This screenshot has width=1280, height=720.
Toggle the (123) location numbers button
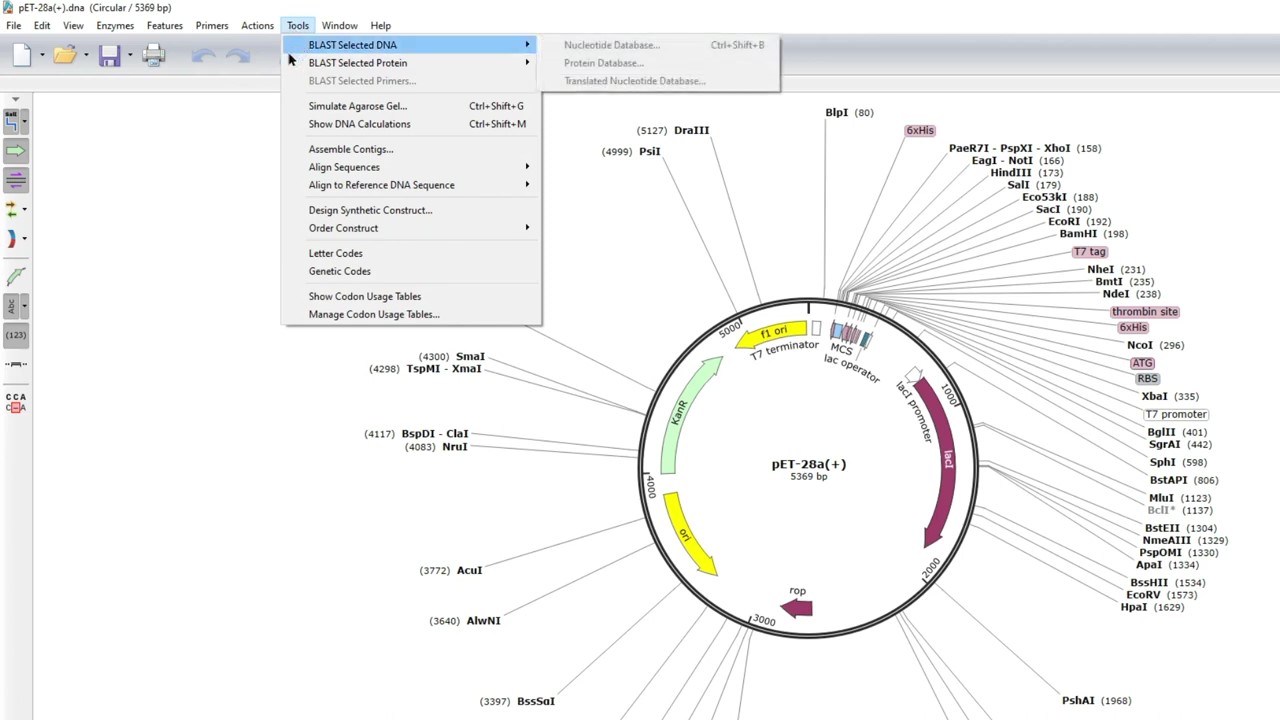click(x=15, y=335)
